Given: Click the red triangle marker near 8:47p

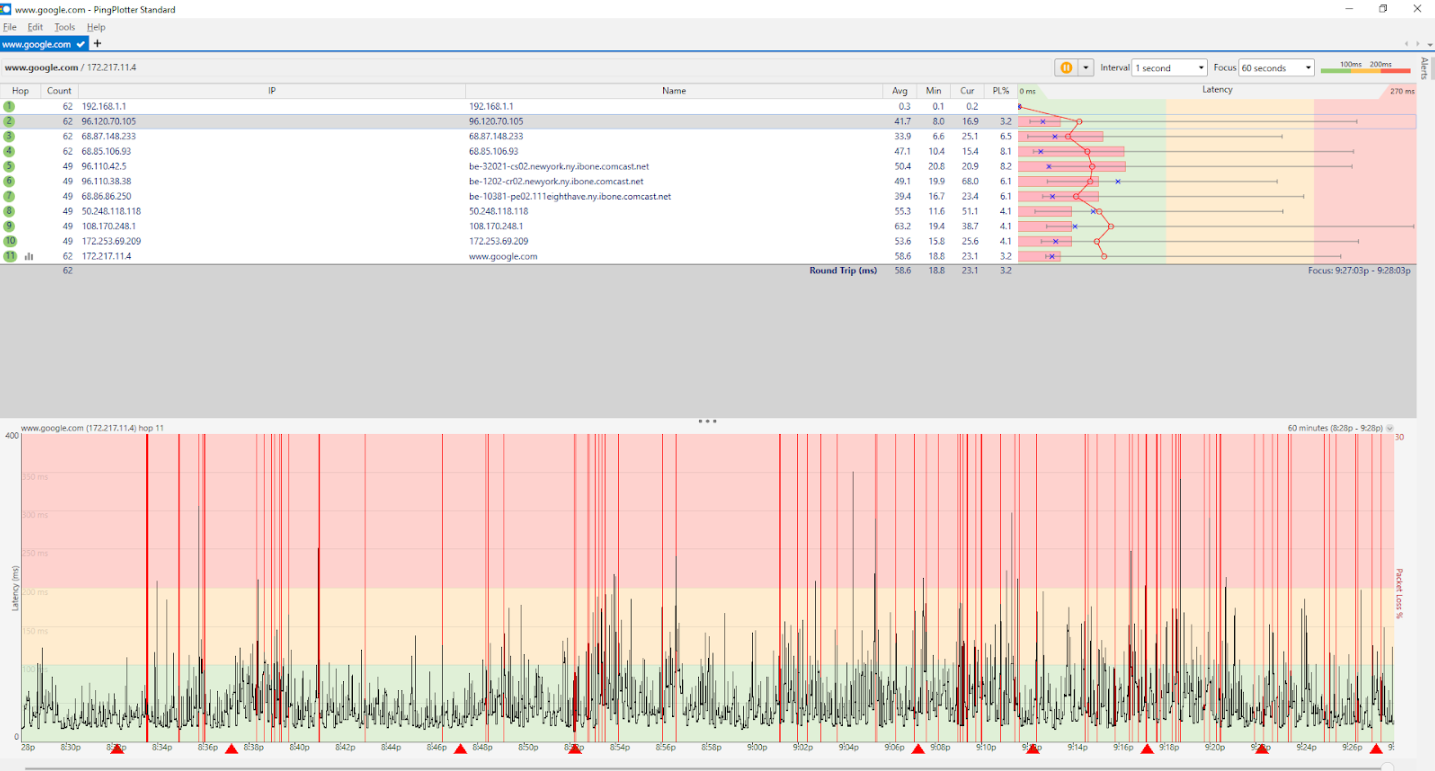Looking at the screenshot, I should tap(460, 749).
